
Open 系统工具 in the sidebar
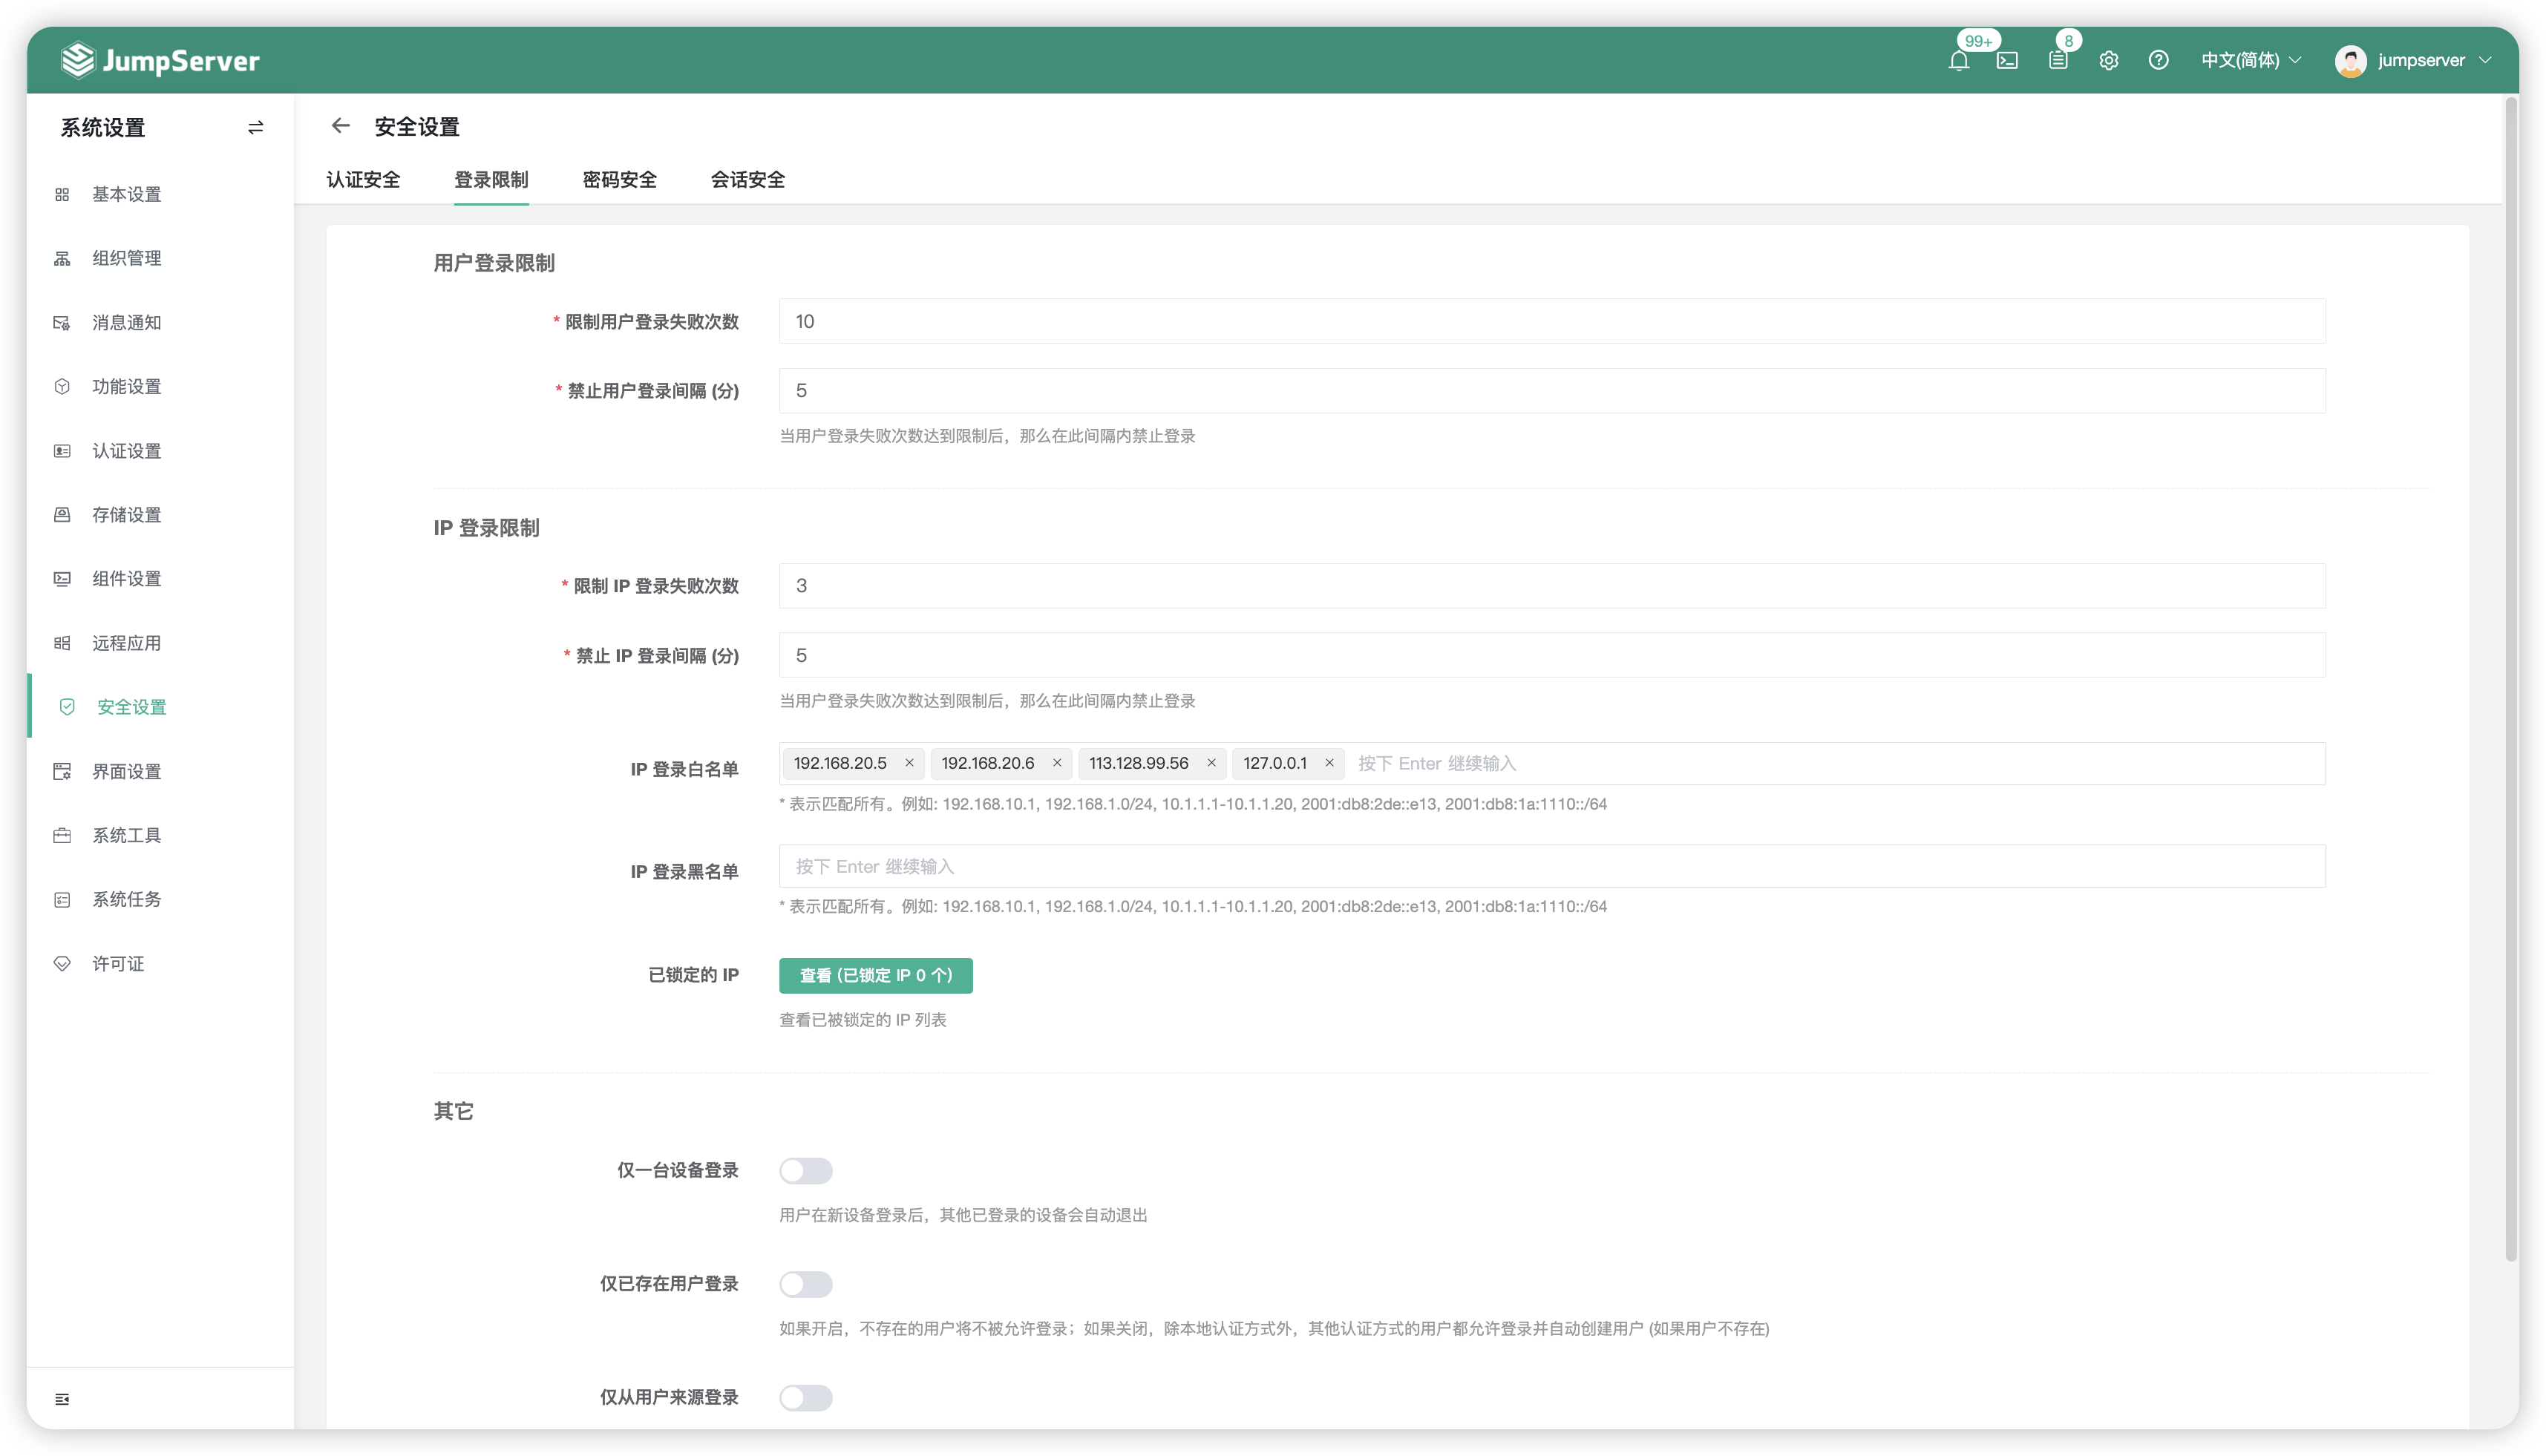tap(160, 835)
